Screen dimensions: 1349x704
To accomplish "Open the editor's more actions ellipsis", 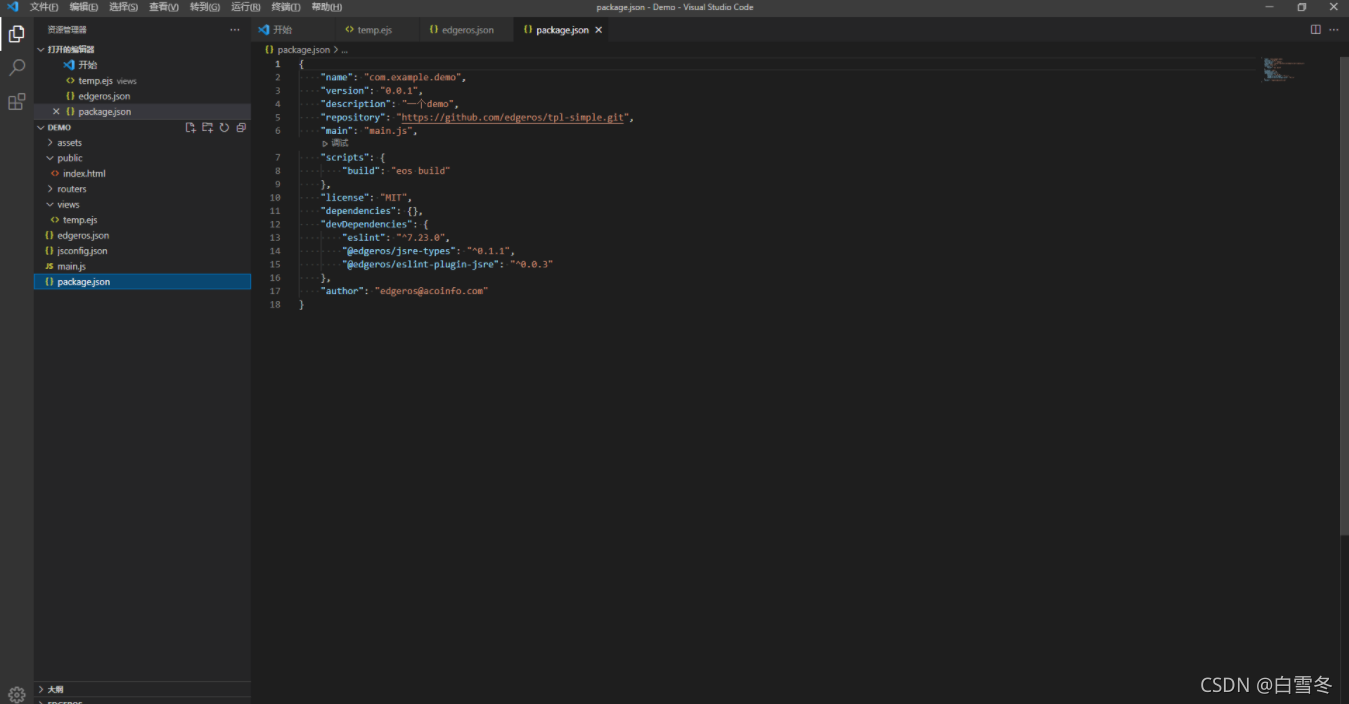I will coord(1335,30).
